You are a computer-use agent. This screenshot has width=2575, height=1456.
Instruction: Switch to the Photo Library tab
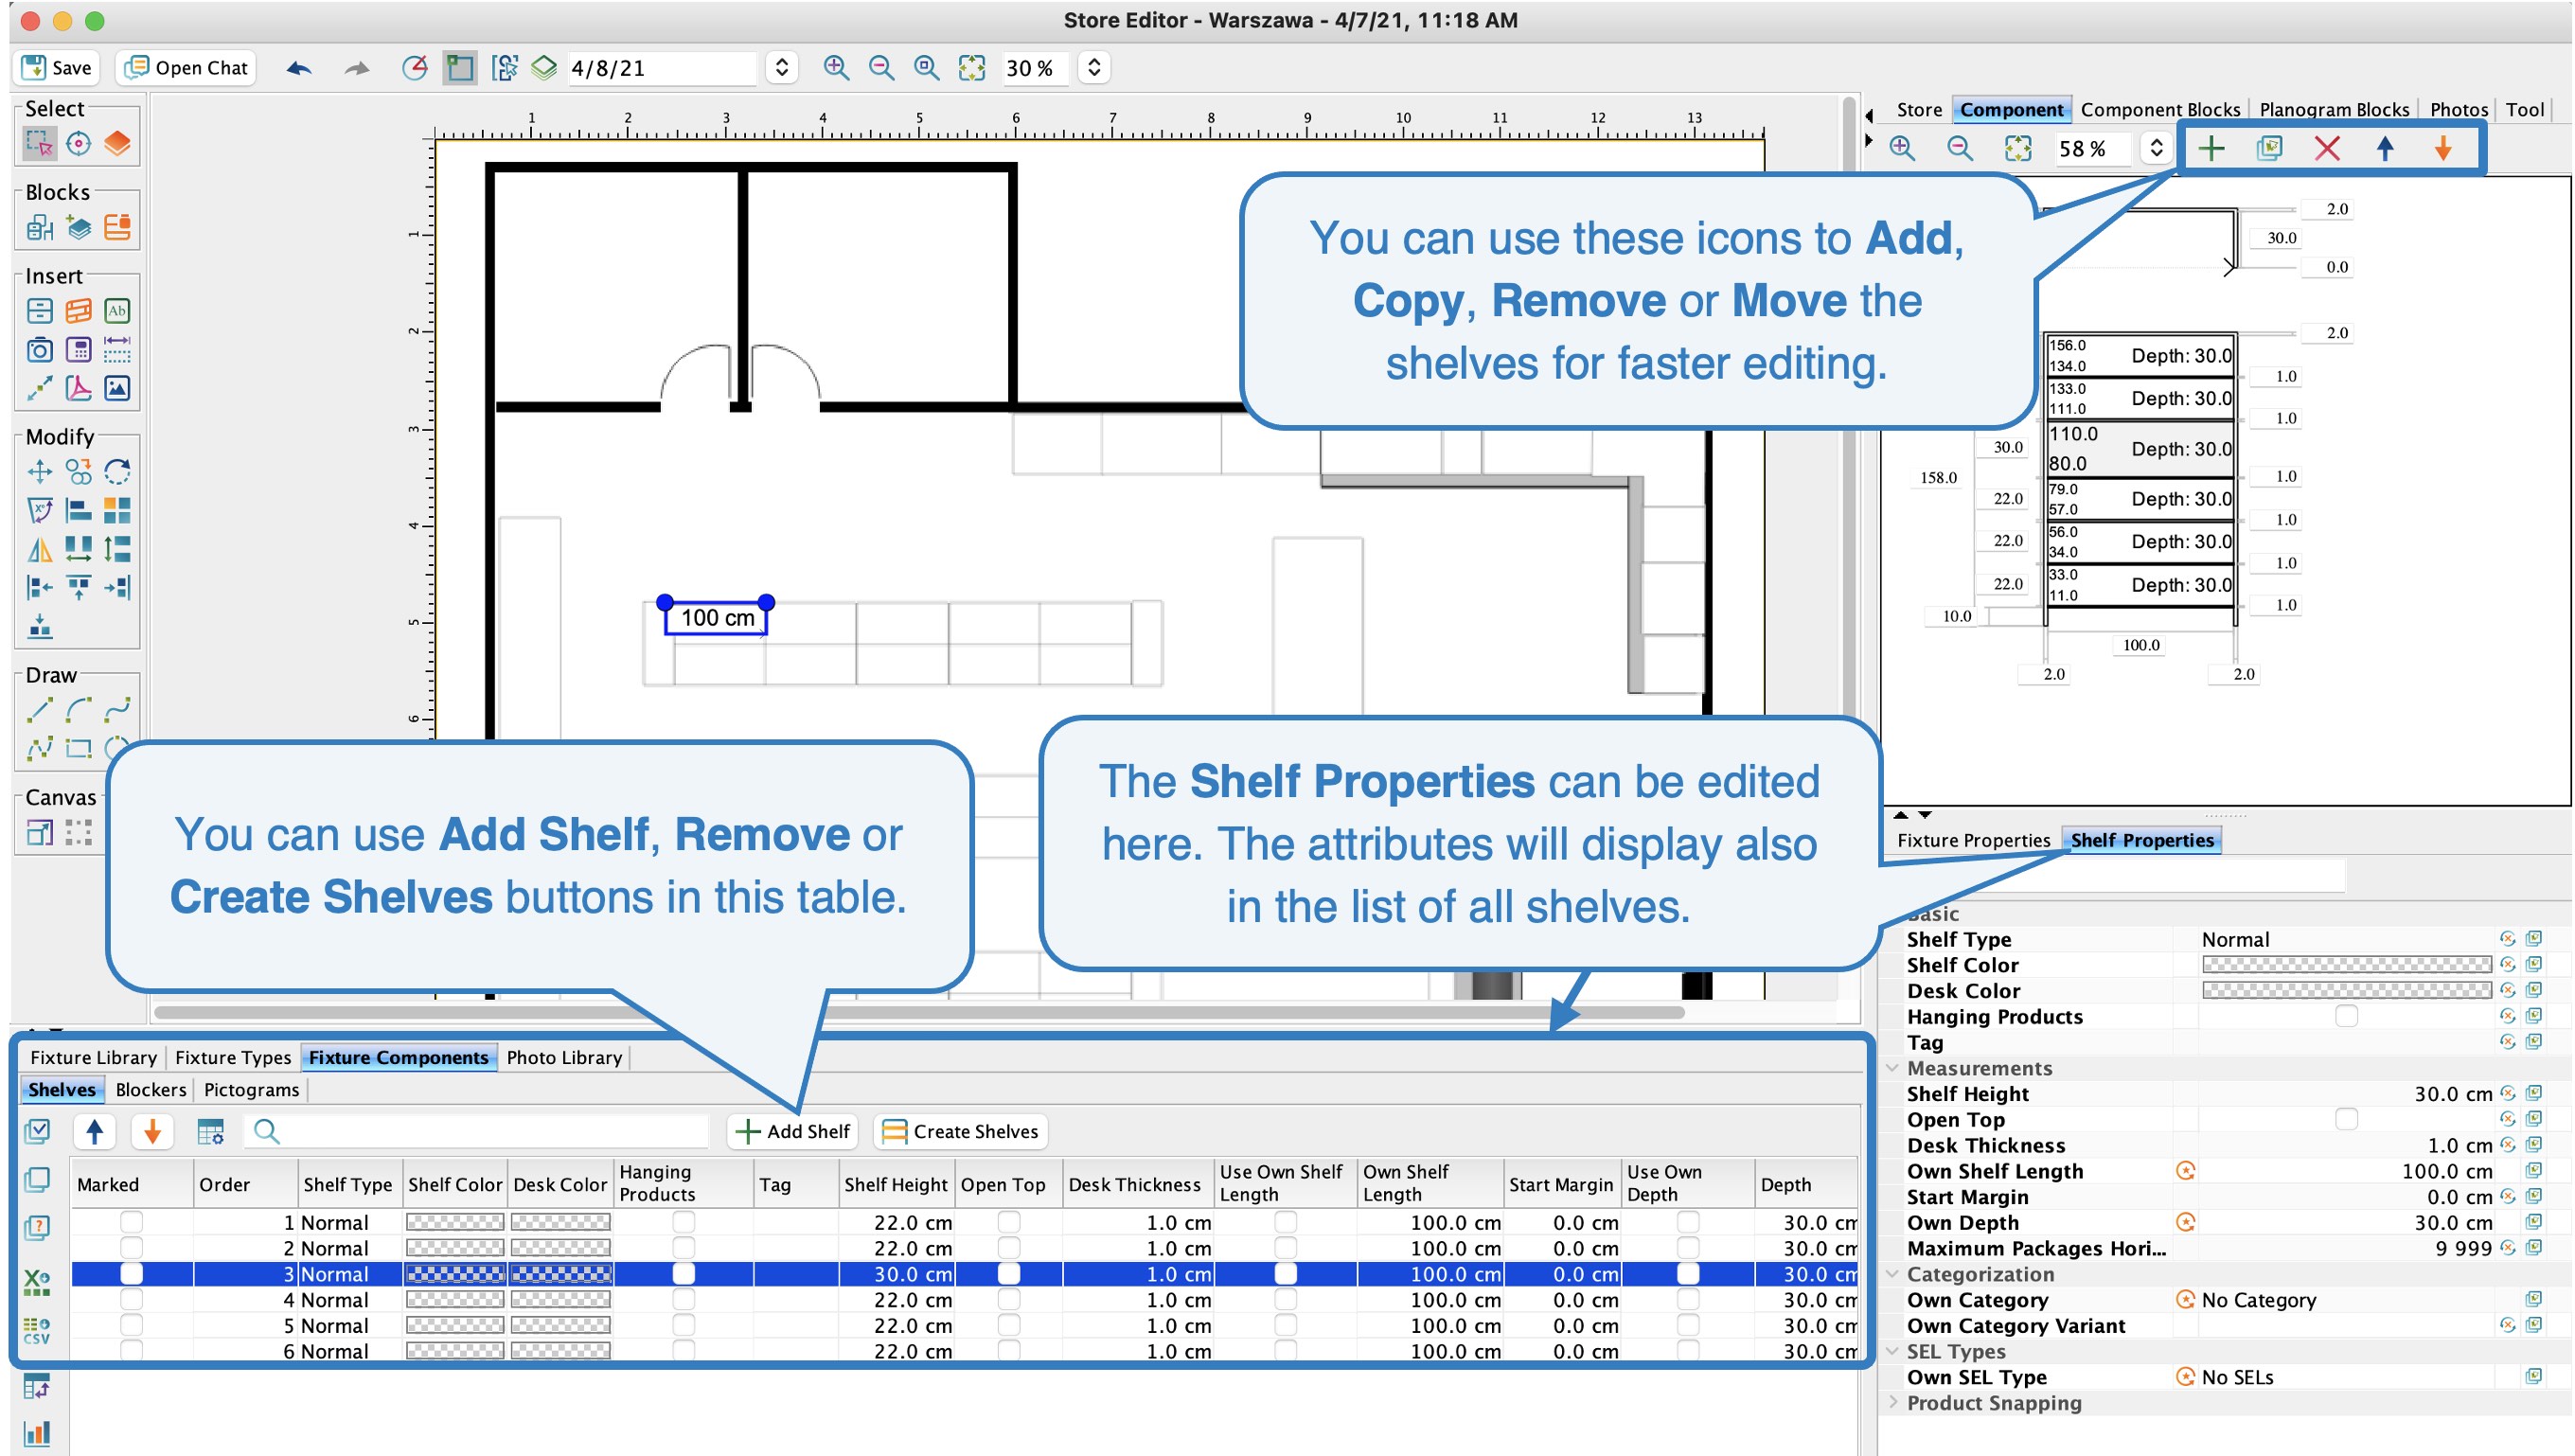point(564,1057)
